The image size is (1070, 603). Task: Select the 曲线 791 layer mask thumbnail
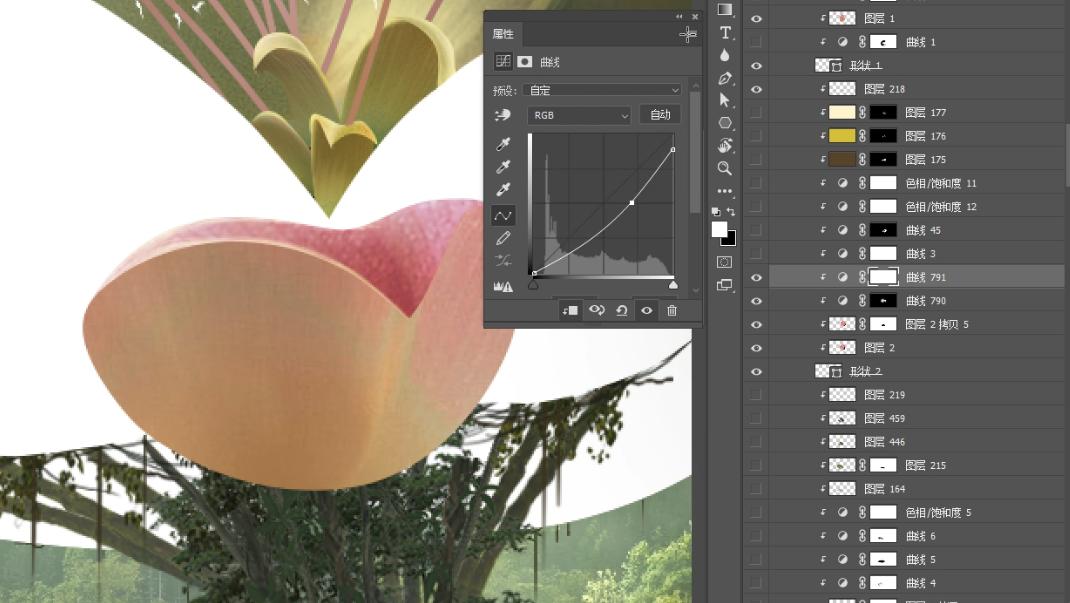(883, 277)
